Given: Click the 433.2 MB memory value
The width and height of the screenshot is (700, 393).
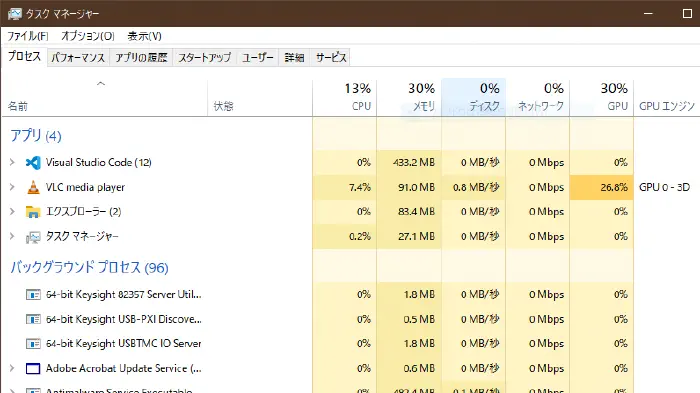Looking at the screenshot, I should (x=414, y=163).
